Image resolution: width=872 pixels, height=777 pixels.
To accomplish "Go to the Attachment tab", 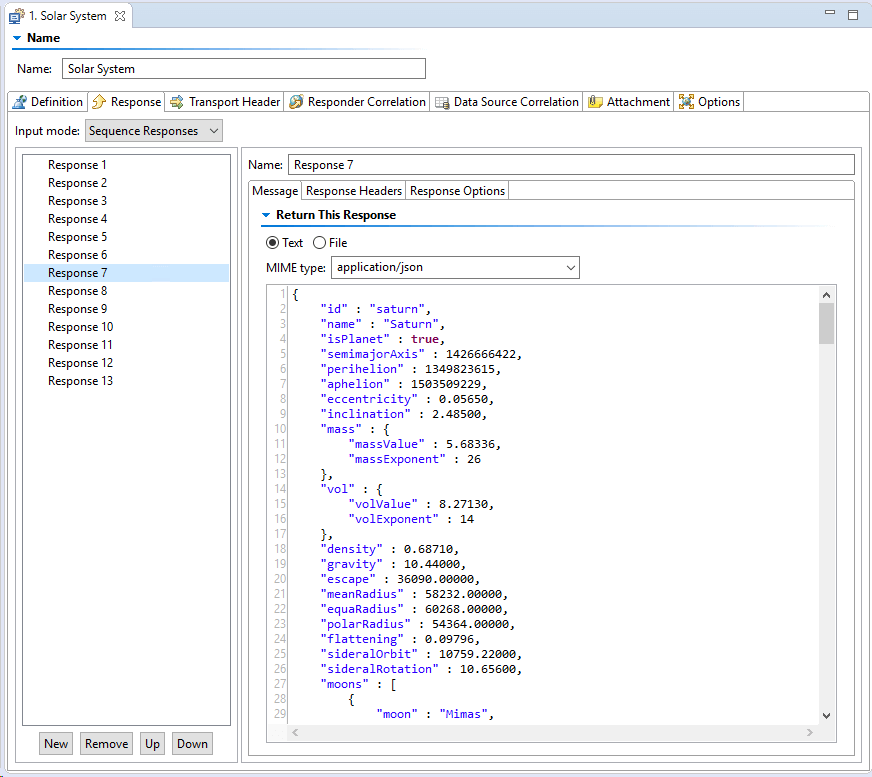I will click(x=628, y=102).
